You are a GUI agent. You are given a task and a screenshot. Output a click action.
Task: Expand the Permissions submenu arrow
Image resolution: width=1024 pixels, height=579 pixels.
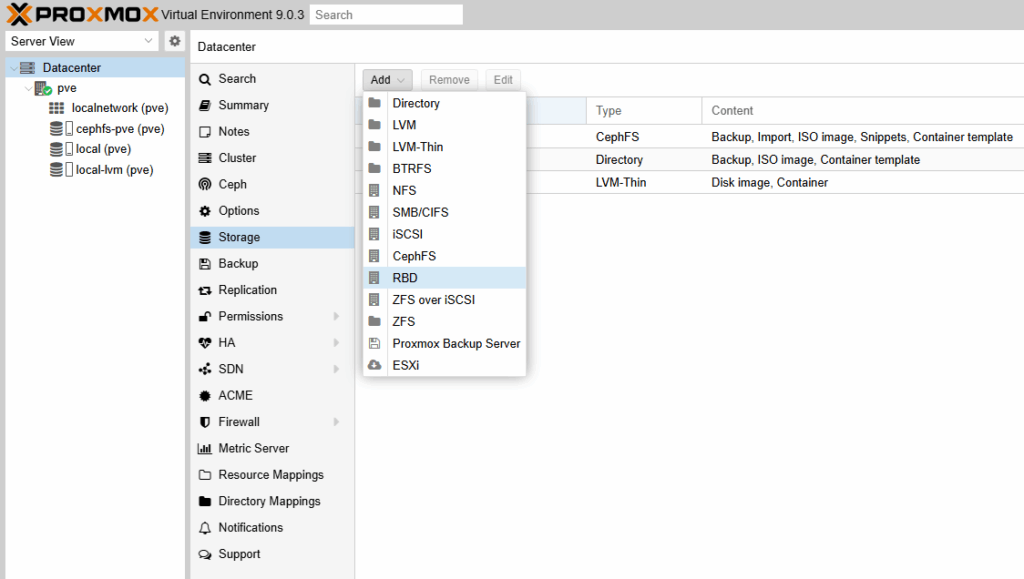pos(336,317)
